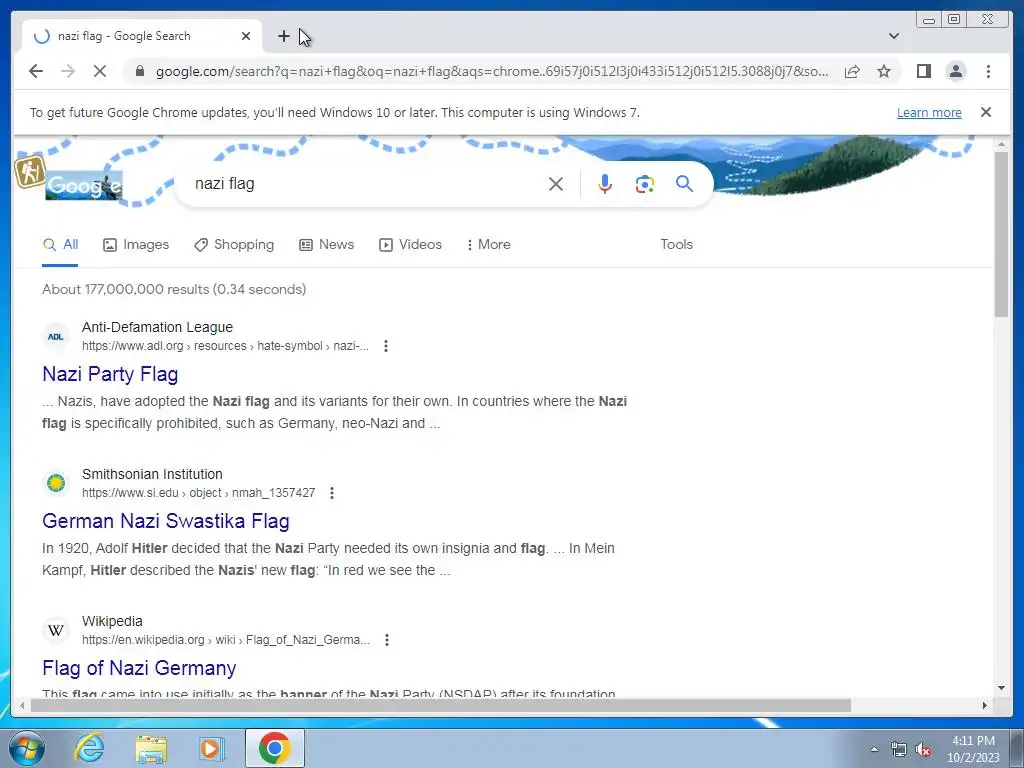Click the ADL site favicon
Viewport: 1024px width, 768px height.
[x=56, y=337]
